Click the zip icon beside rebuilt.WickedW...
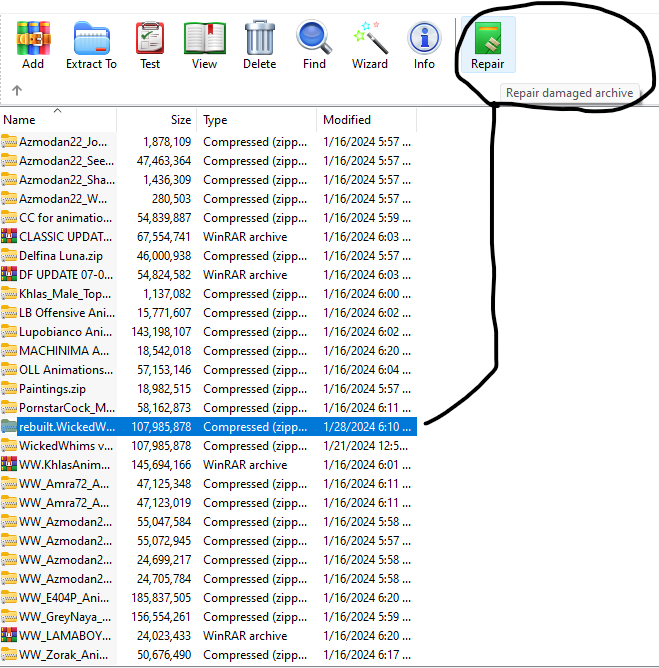This screenshot has width=659, height=668. pos(9,426)
